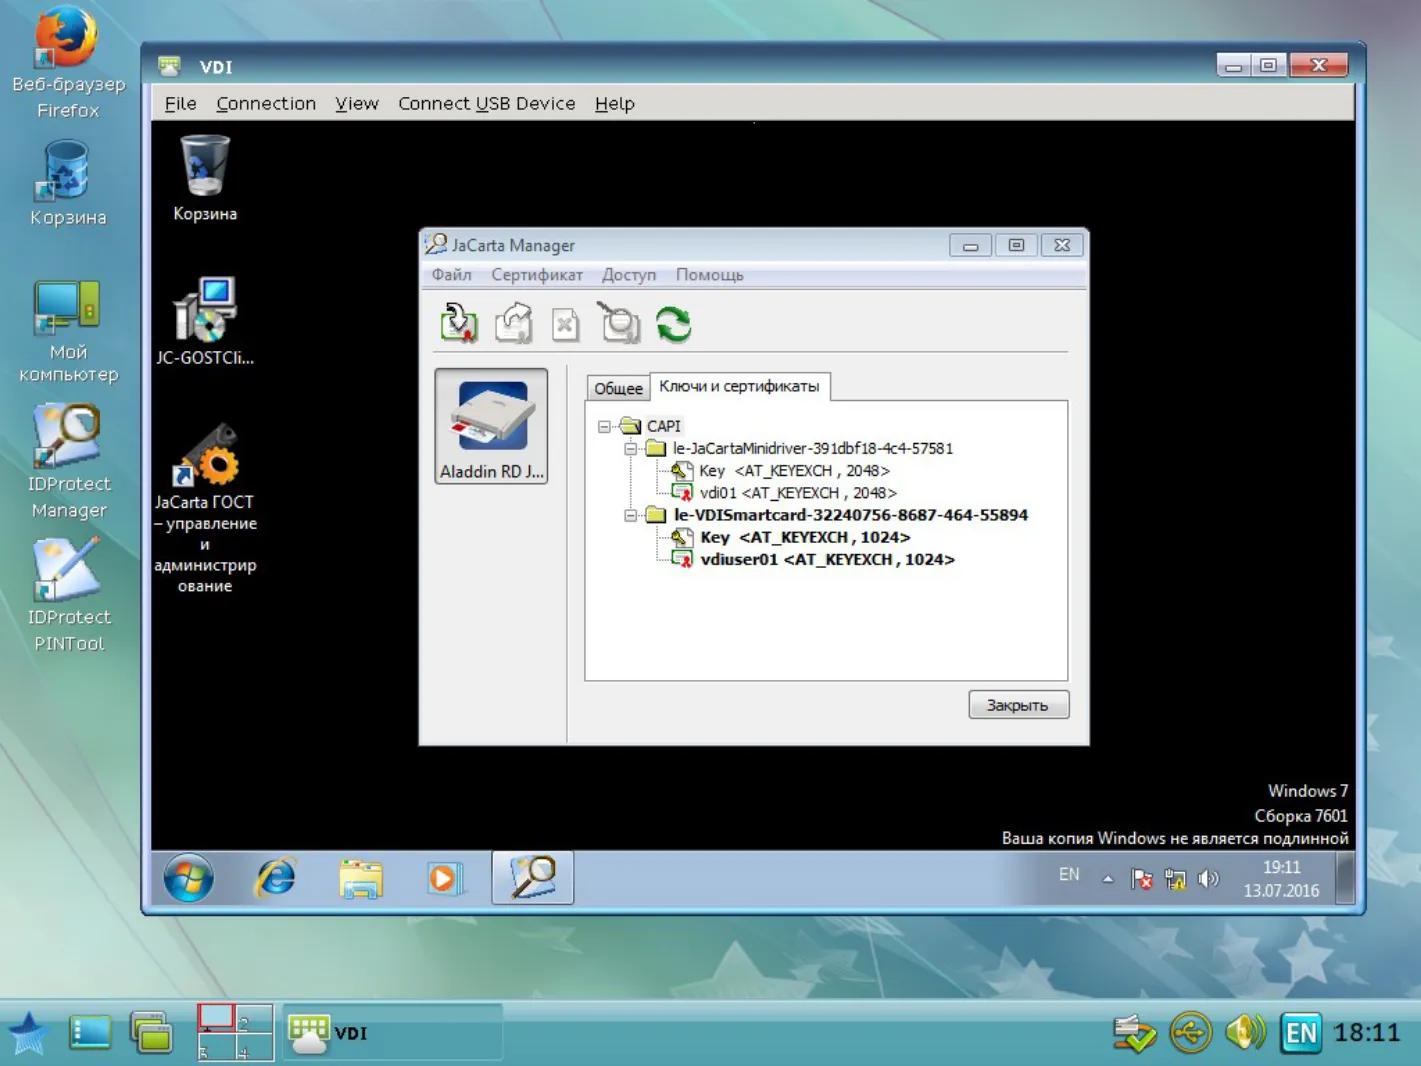Select Key AT_KEYEXCH 1024 tree item
1421x1066 pixels.
click(792, 537)
